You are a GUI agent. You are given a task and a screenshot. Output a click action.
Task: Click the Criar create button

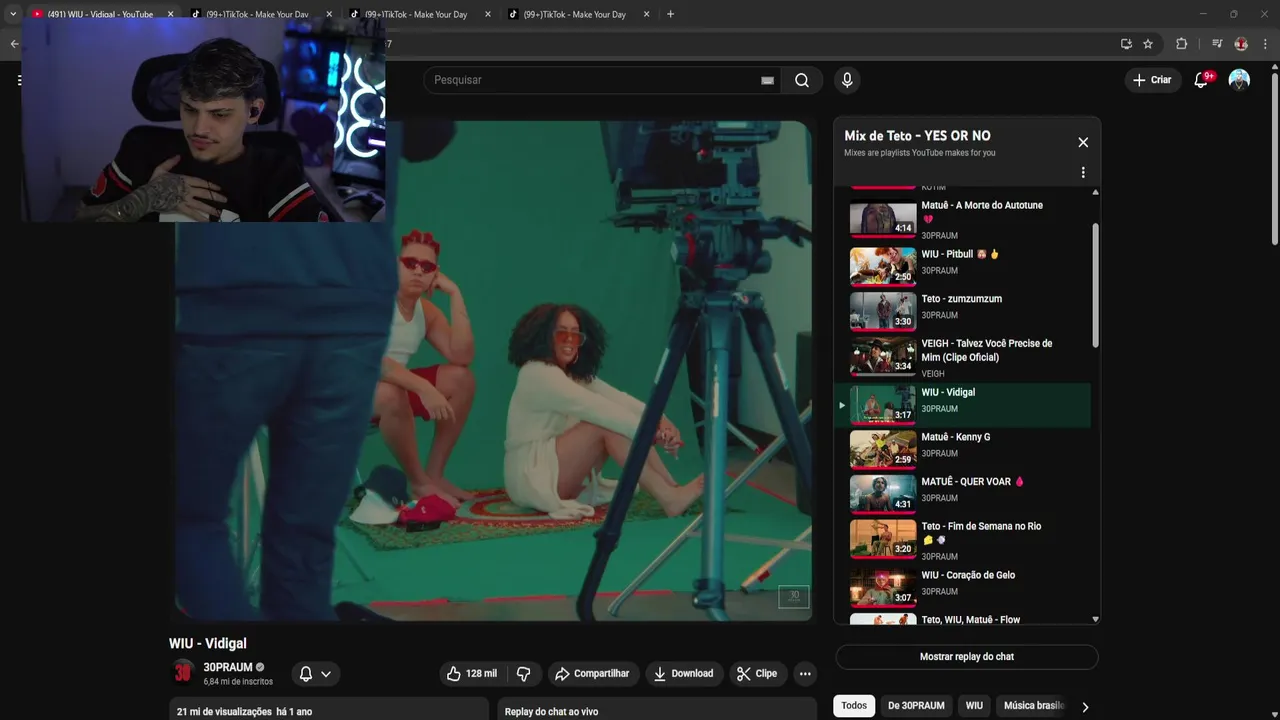click(1152, 80)
